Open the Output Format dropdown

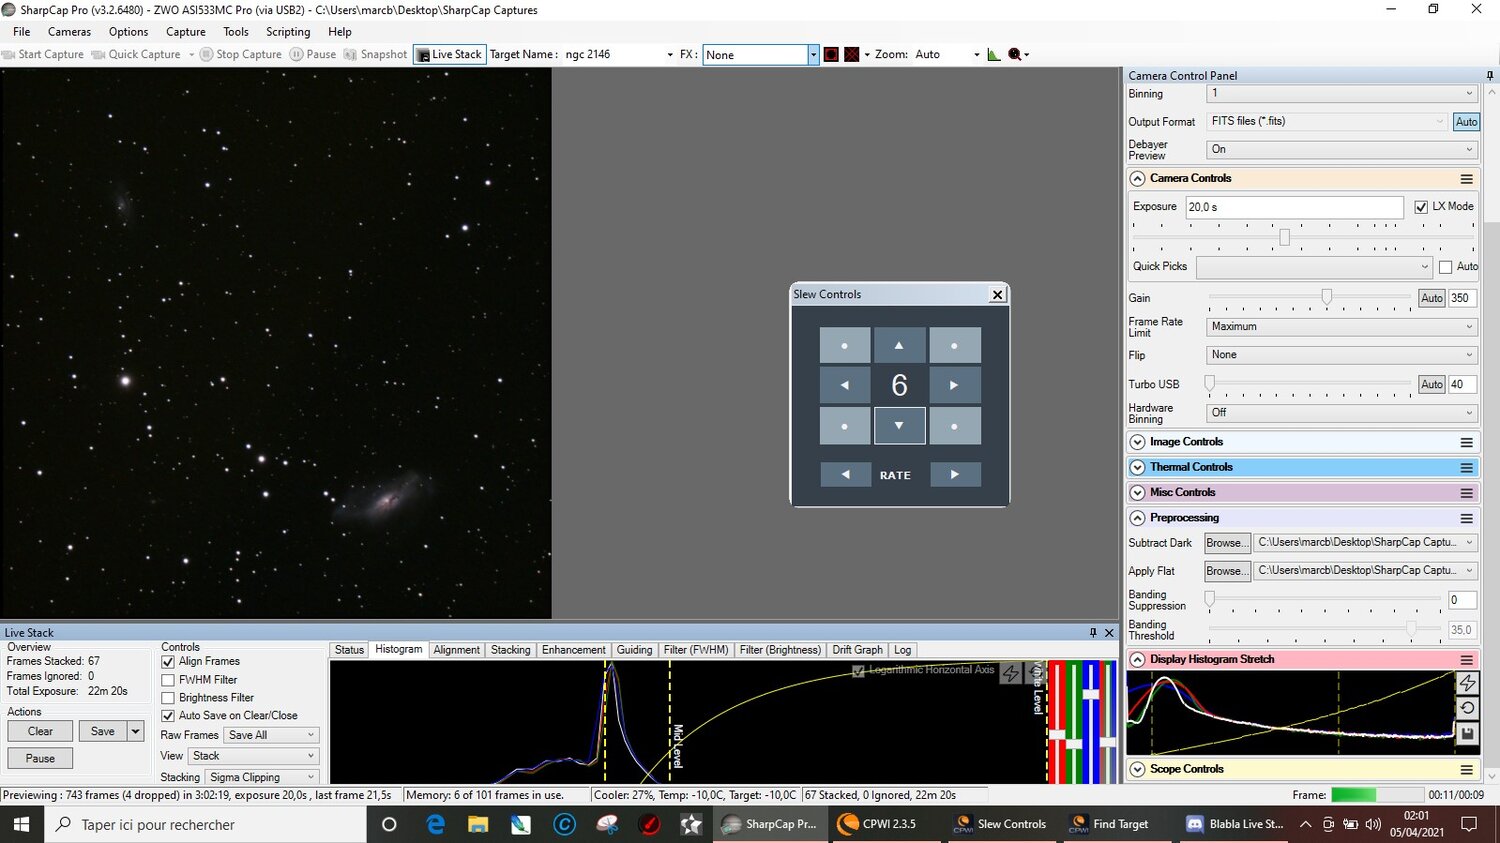[x=1328, y=121]
